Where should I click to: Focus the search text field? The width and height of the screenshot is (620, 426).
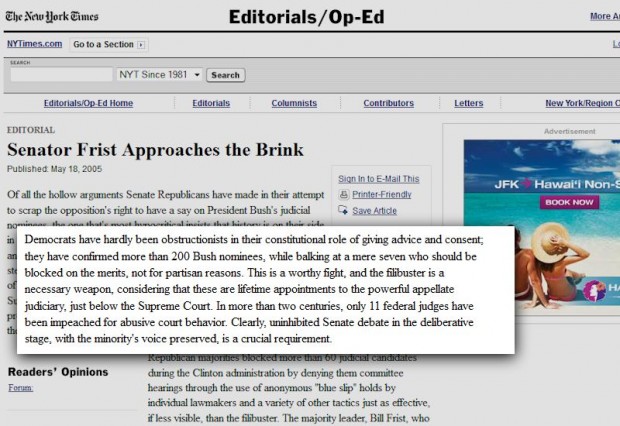pyautogui.click(x=61, y=75)
